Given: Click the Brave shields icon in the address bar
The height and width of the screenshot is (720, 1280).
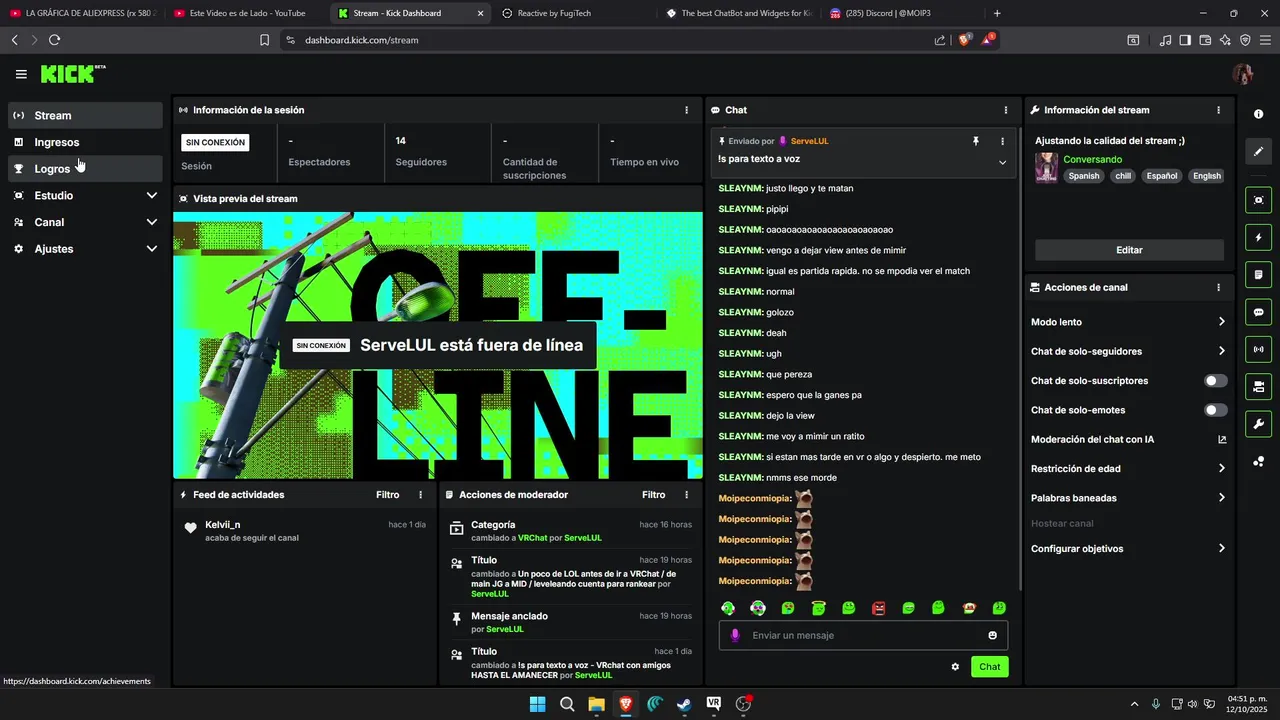Looking at the screenshot, I should (964, 40).
